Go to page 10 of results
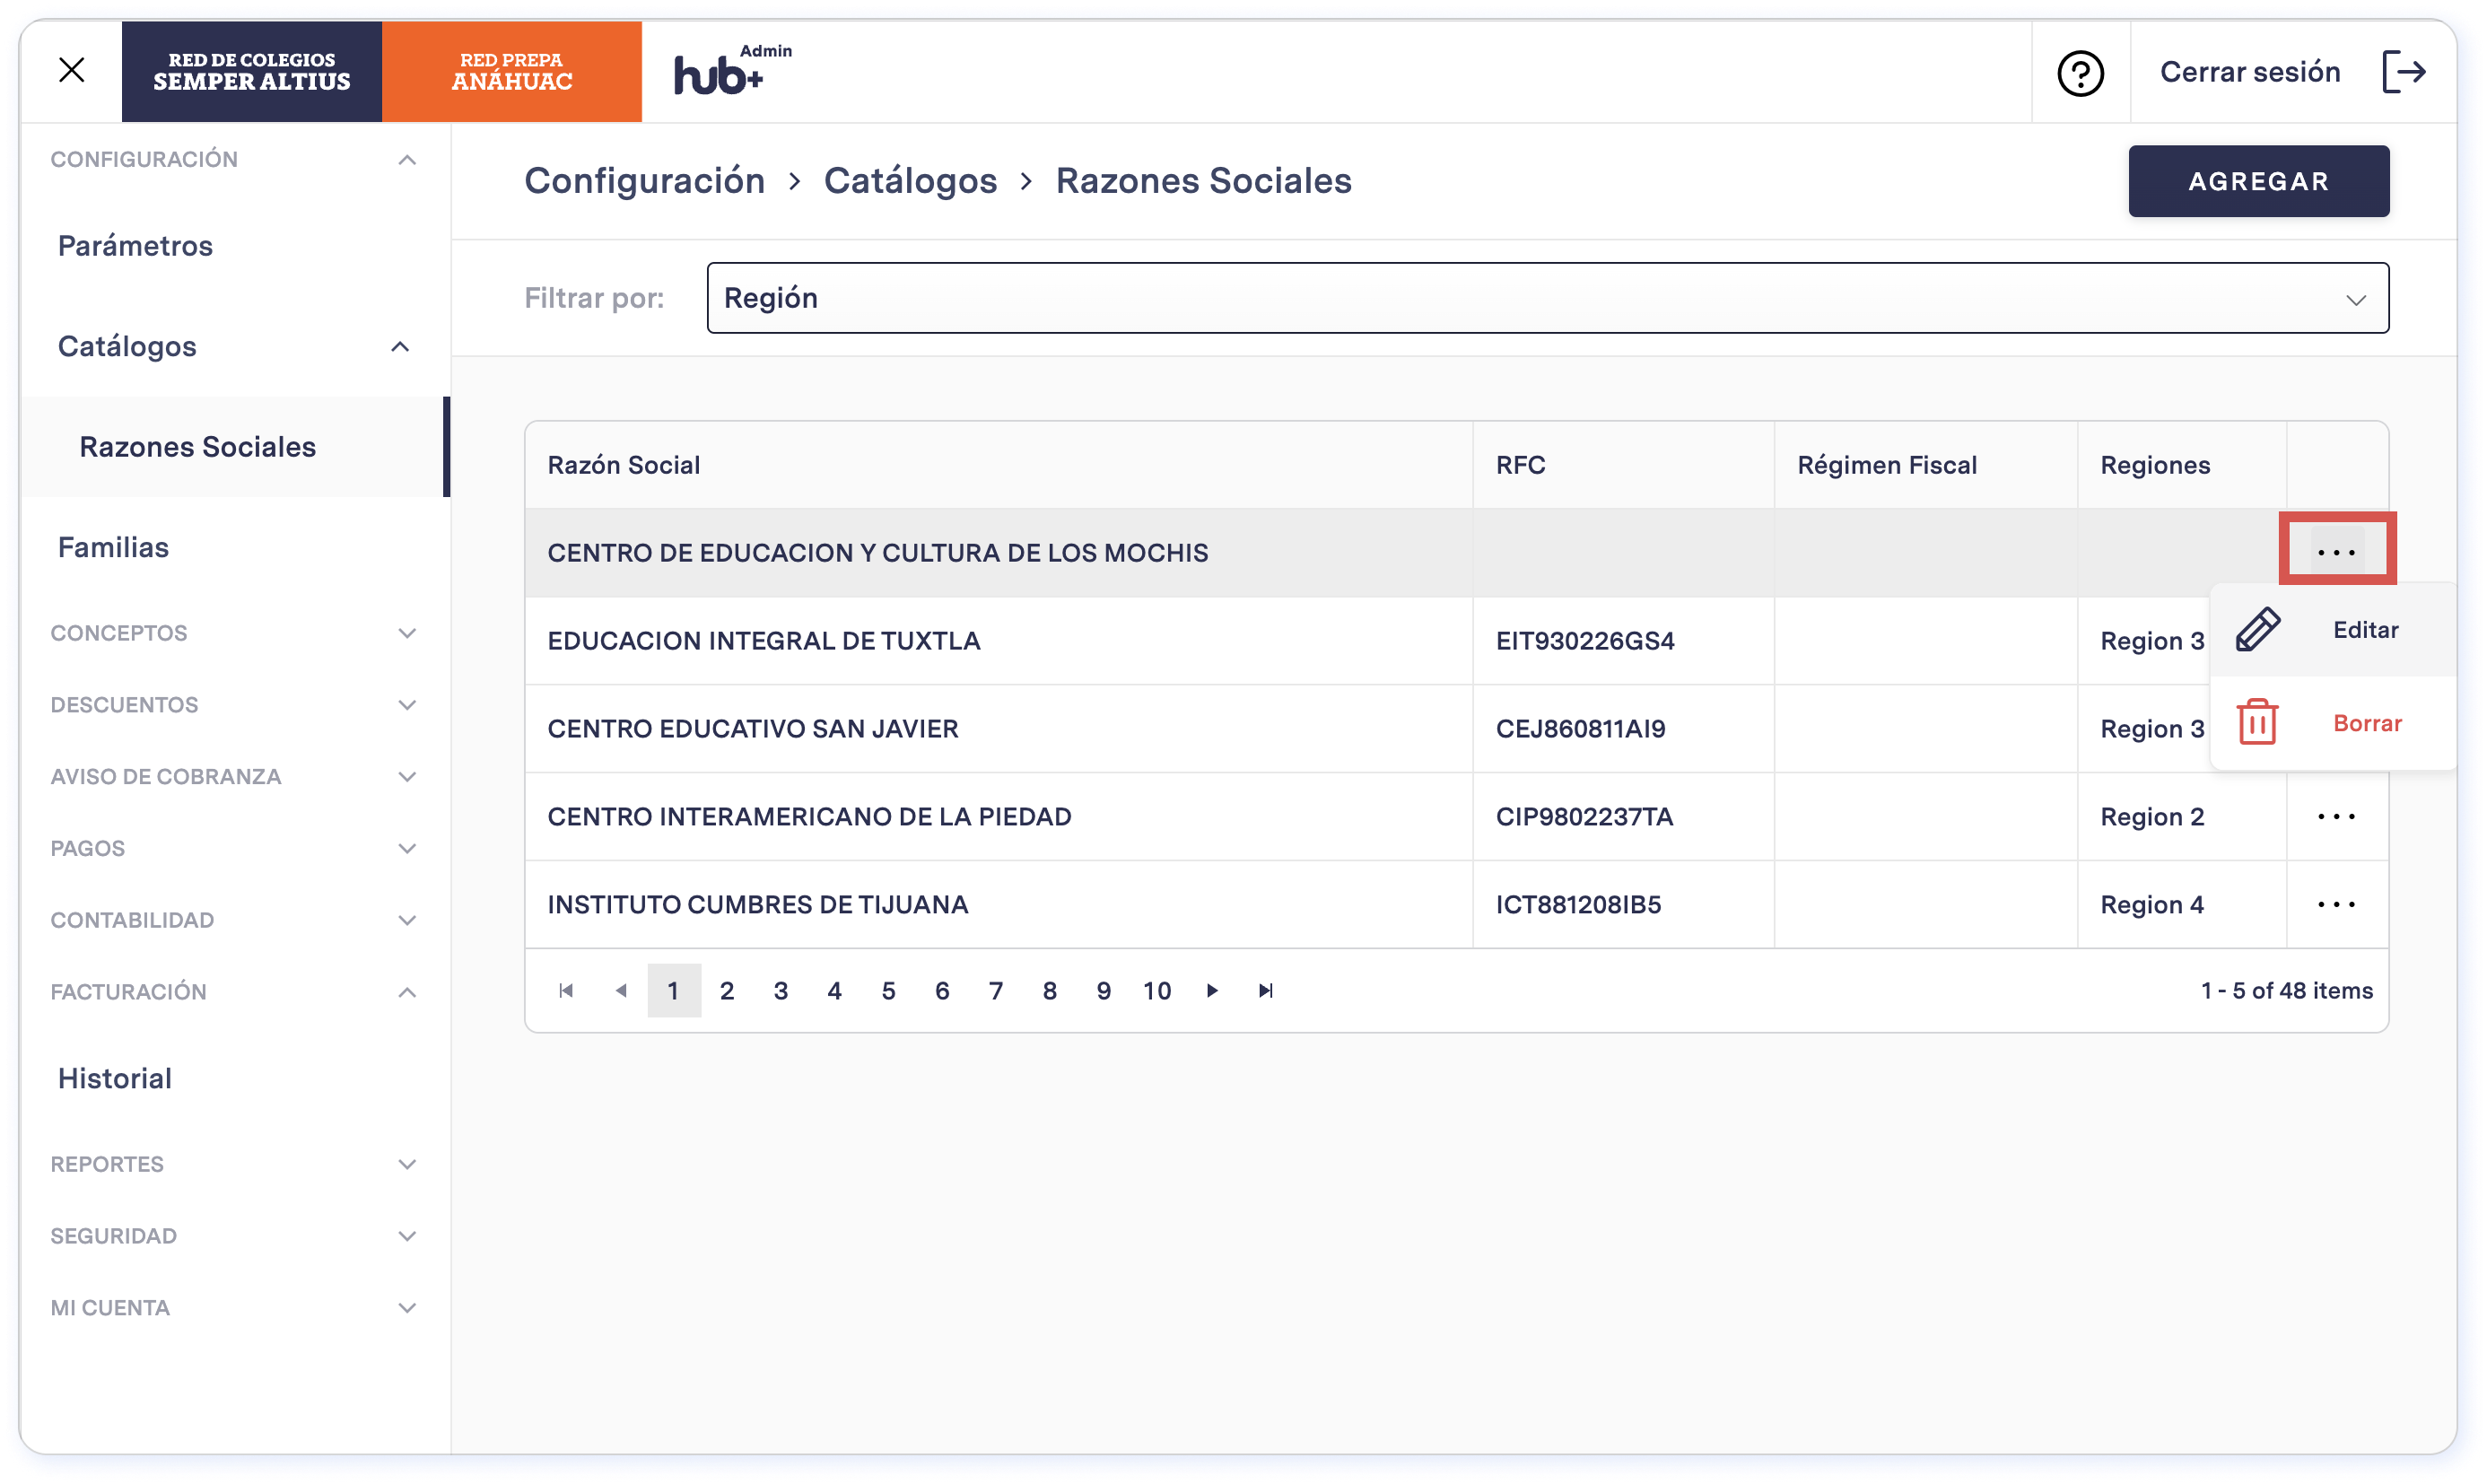Screen dimensions: 2487x1484 [1157, 990]
